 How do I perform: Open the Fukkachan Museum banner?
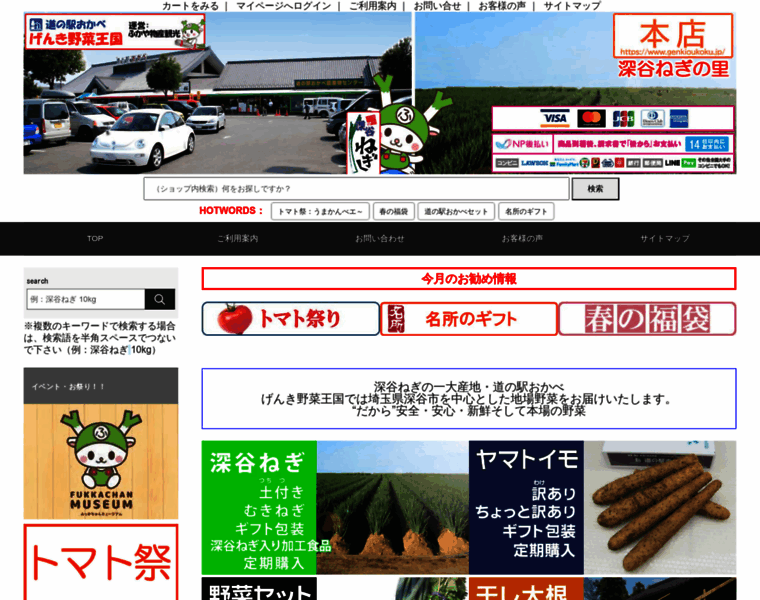(101, 461)
